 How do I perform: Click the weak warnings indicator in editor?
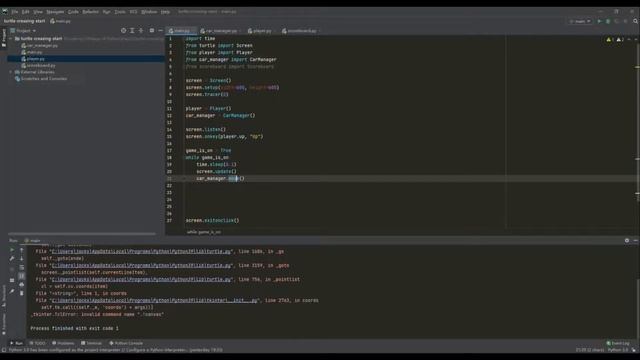[620, 40]
